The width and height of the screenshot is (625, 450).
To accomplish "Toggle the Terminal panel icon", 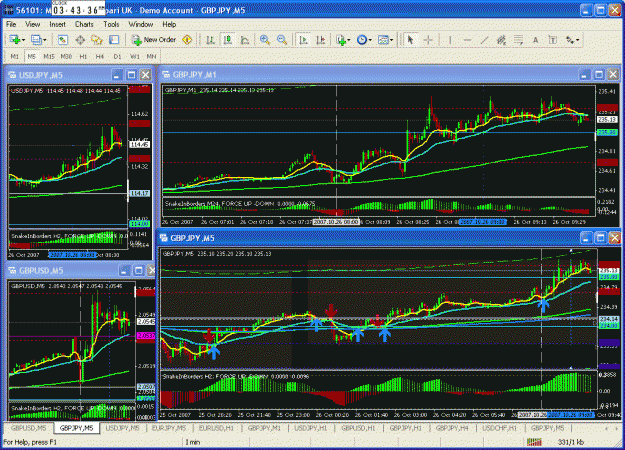I will [x=114, y=39].
